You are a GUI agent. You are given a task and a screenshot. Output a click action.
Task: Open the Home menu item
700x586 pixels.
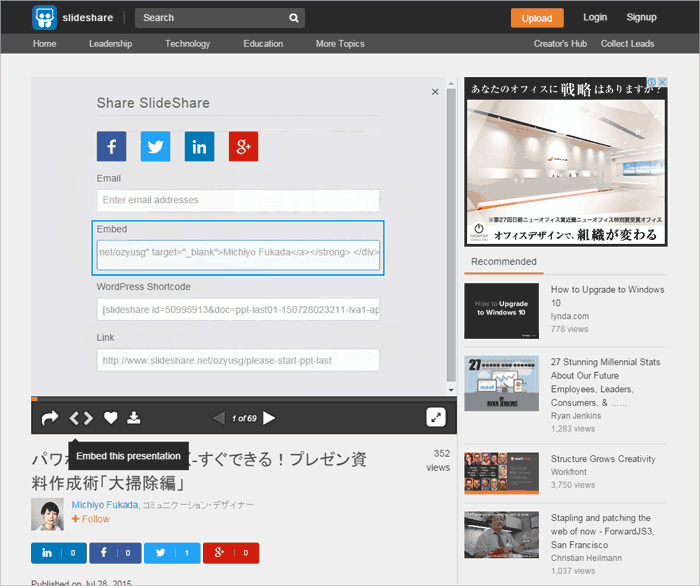[45, 44]
